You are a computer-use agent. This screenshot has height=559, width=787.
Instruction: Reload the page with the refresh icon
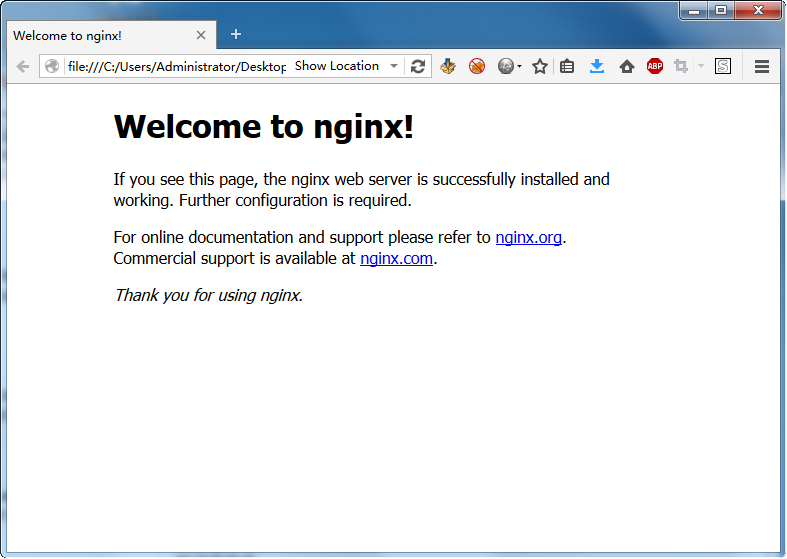418,66
